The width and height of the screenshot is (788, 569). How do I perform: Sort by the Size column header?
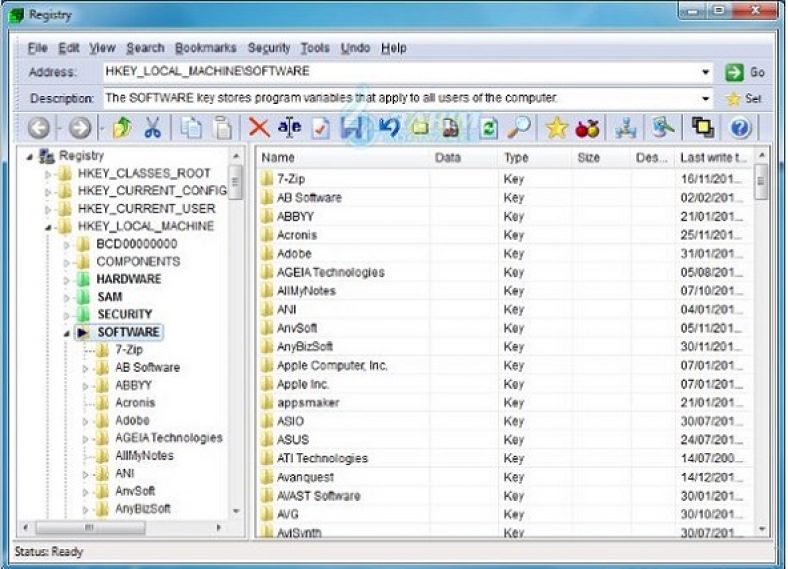(x=601, y=158)
